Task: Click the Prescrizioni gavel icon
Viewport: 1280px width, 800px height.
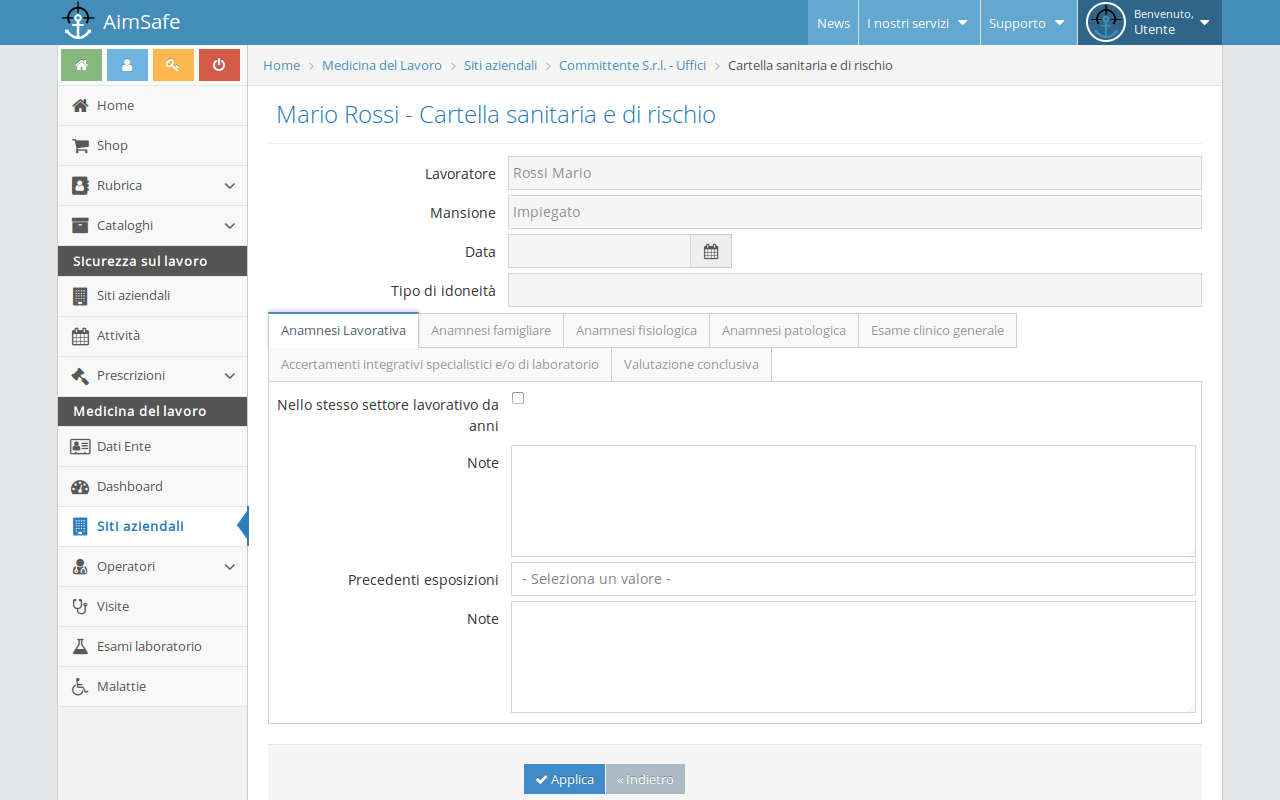Action: pos(80,376)
